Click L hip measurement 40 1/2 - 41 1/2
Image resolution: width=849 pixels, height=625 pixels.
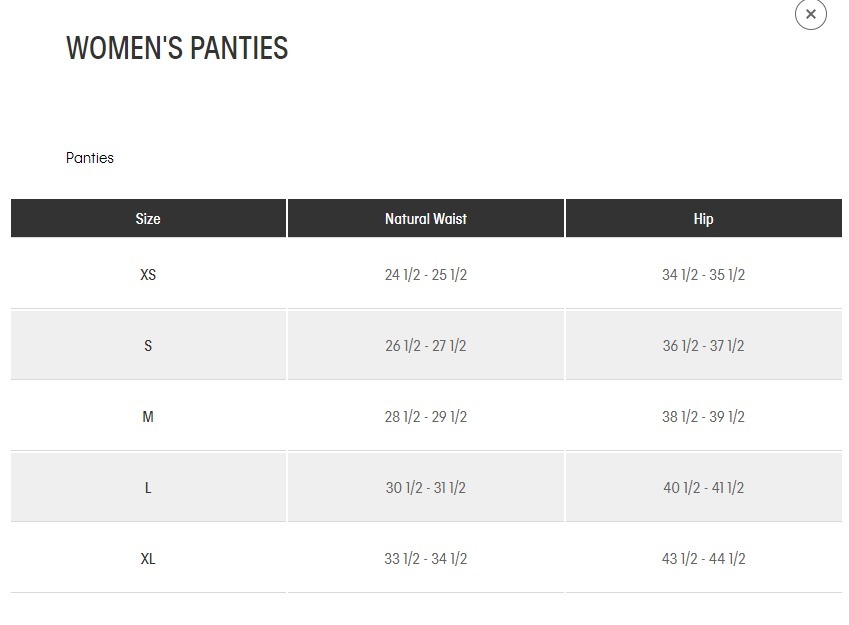703,488
